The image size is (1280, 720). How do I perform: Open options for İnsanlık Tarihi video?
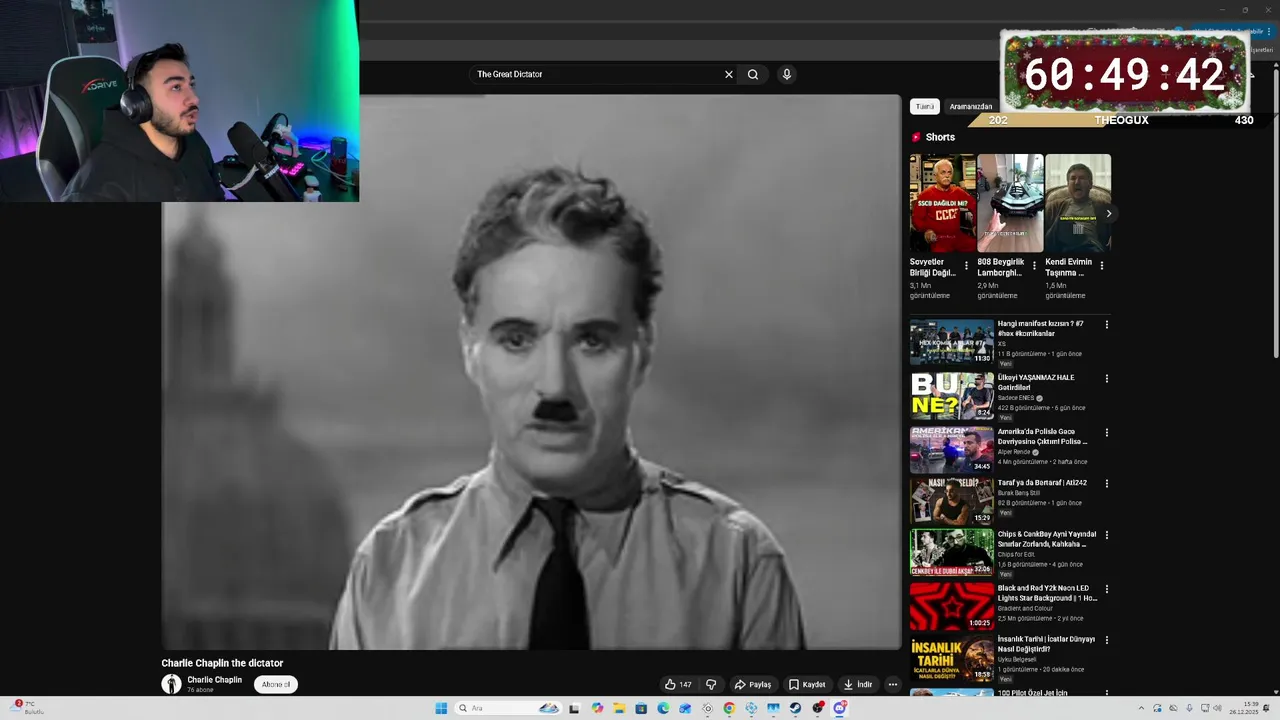tap(1106, 641)
